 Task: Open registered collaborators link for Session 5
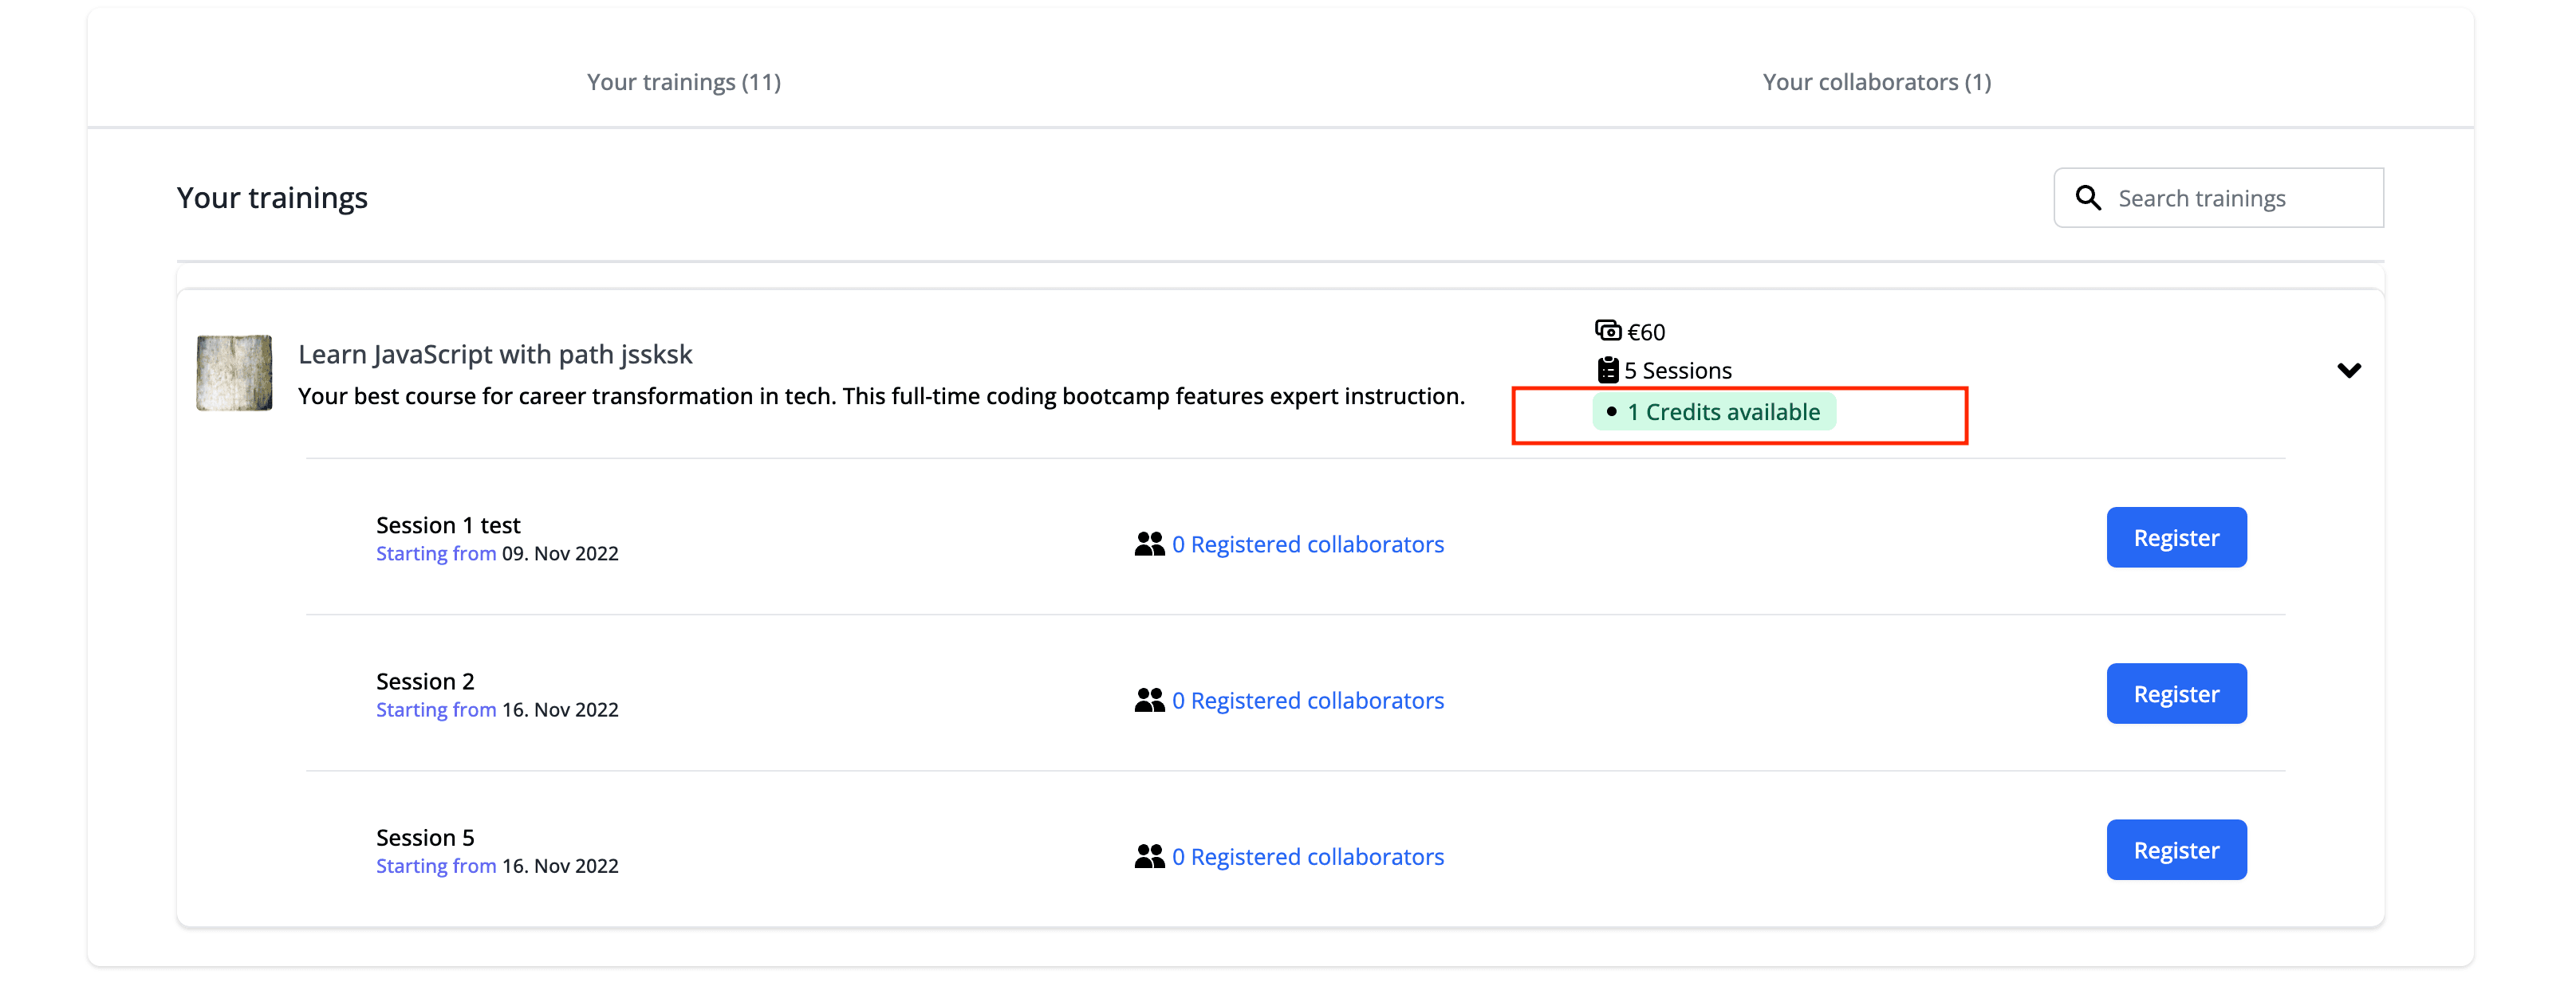tap(1307, 856)
